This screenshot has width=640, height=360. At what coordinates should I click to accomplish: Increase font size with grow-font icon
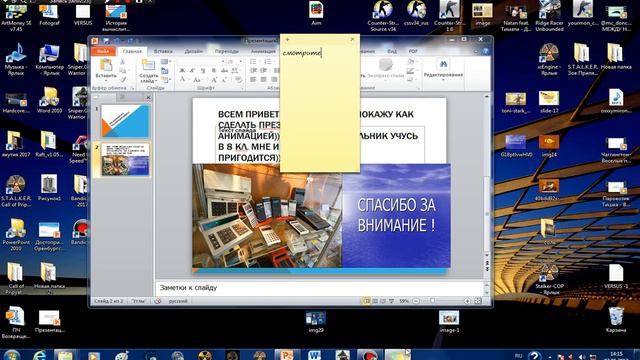[x=213, y=80]
